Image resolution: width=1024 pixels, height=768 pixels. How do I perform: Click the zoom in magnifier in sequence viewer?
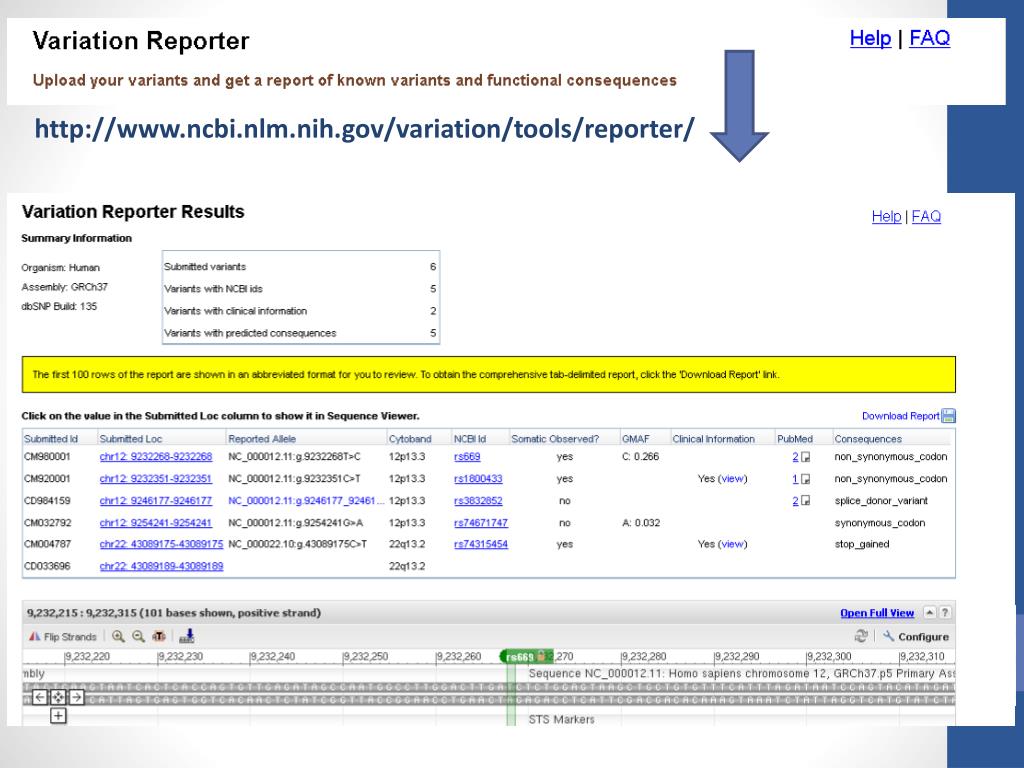pyautogui.click(x=118, y=636)
